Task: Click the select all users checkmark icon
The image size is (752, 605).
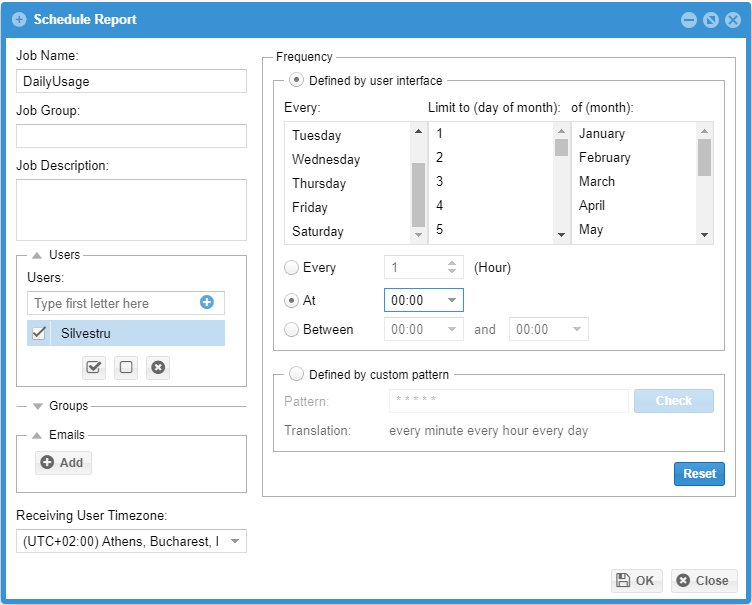Action: 94,367
